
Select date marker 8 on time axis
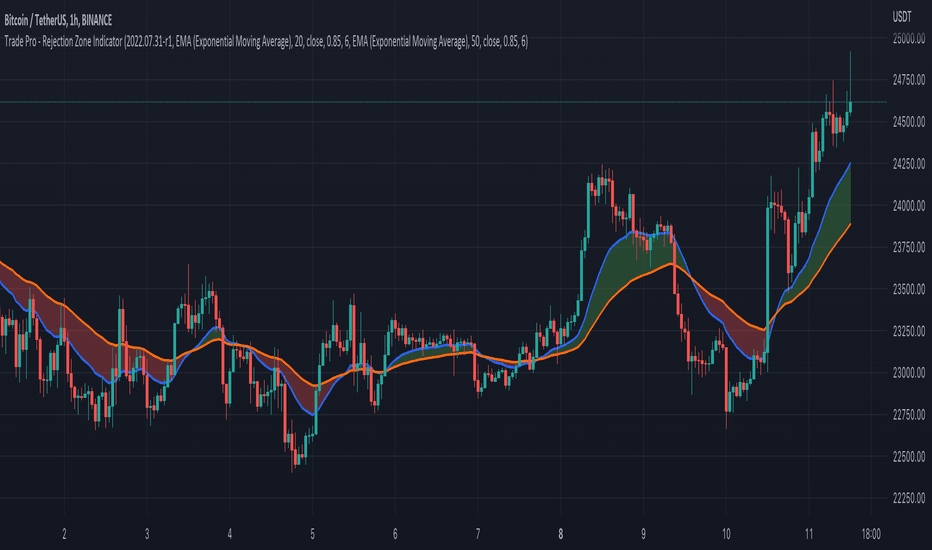(x=560, y=534)
